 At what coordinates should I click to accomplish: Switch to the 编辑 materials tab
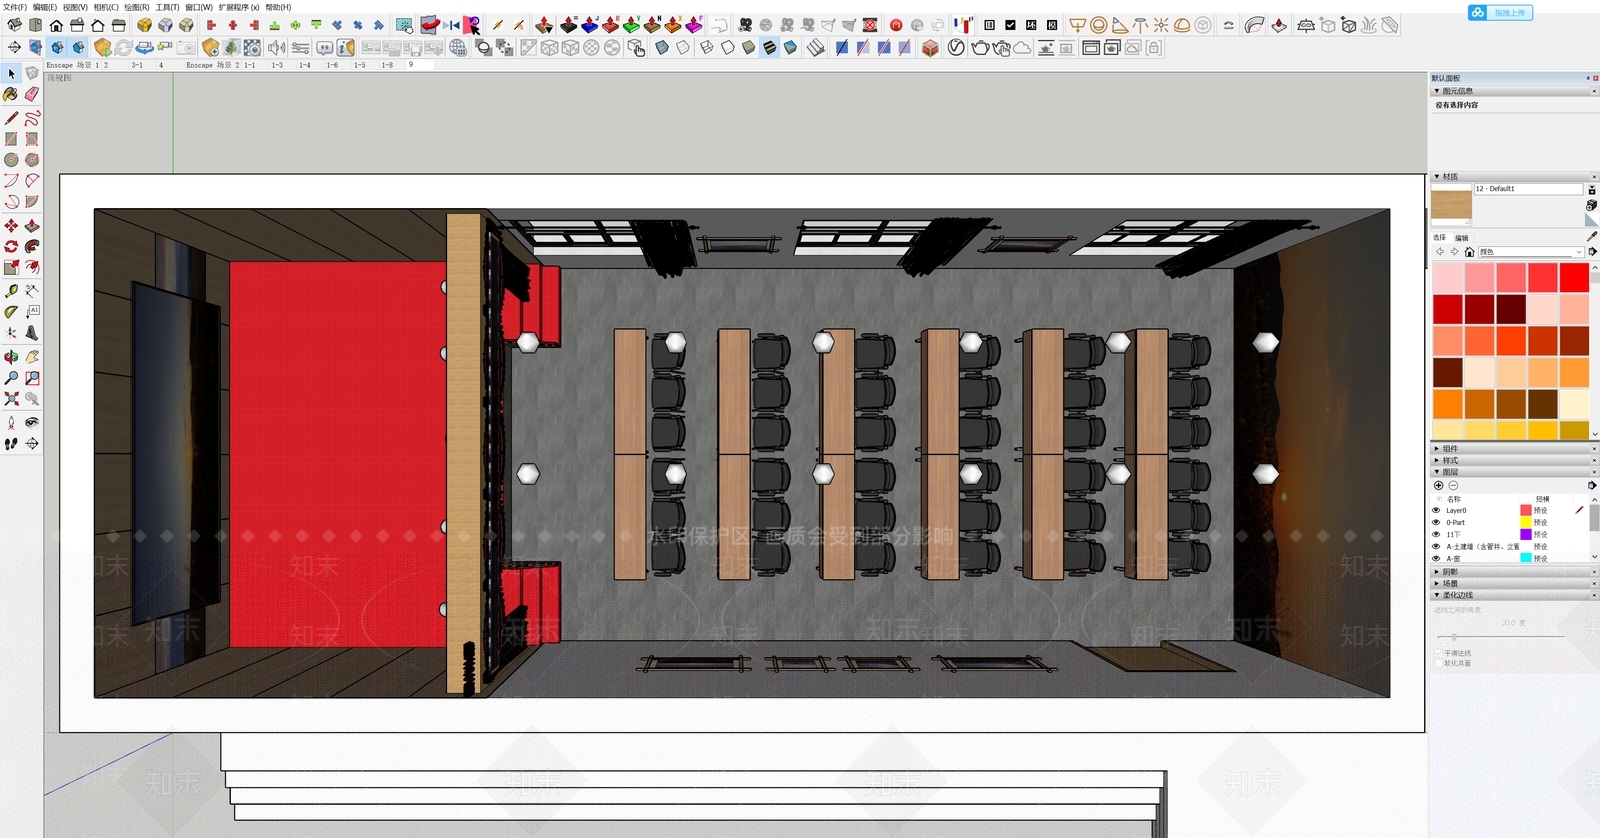[1462, 238]
